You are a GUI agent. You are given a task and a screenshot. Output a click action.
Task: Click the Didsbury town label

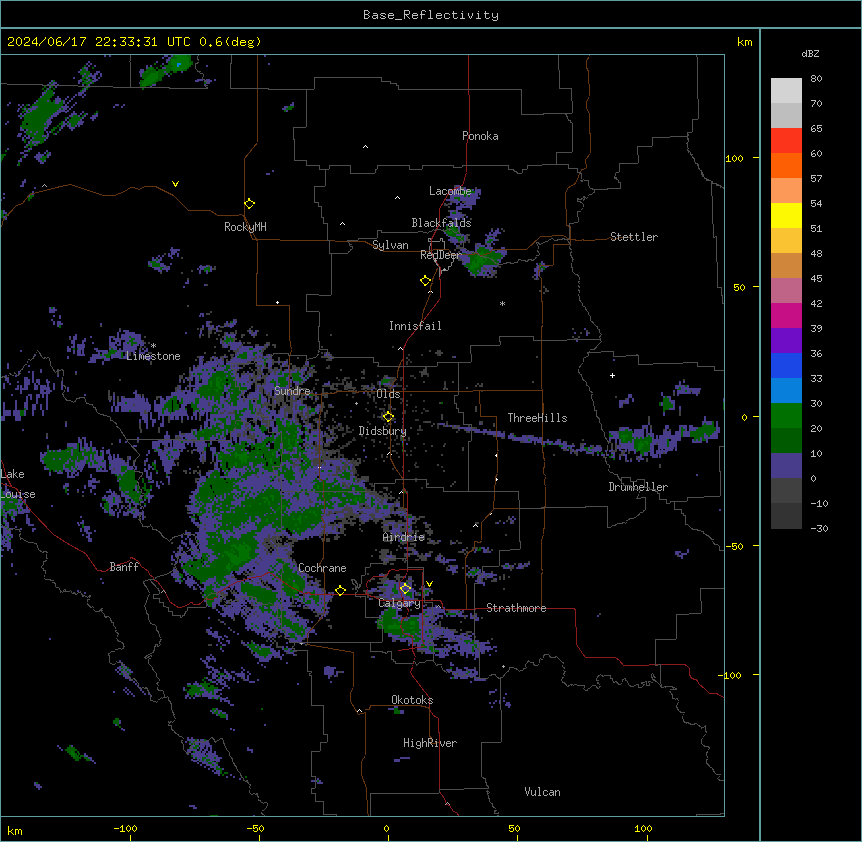[x=383, y=431]
